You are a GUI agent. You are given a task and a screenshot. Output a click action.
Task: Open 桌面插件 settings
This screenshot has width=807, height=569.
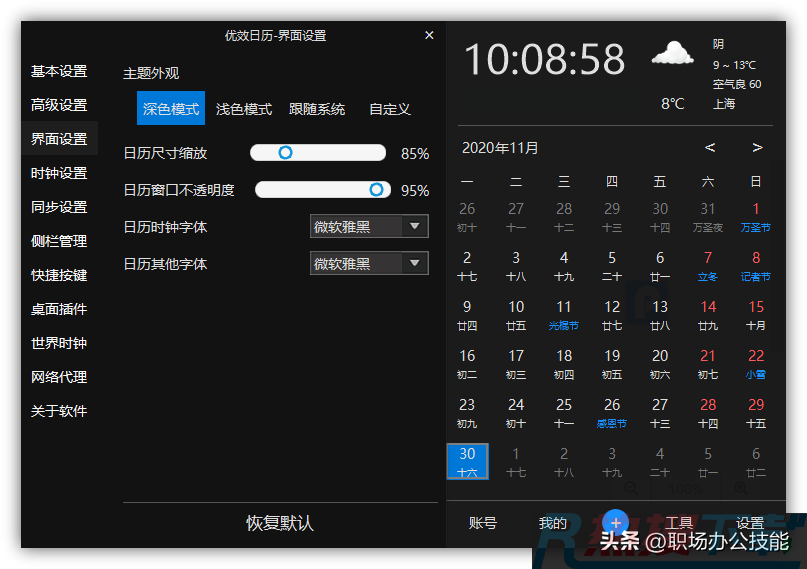[59, 309]
